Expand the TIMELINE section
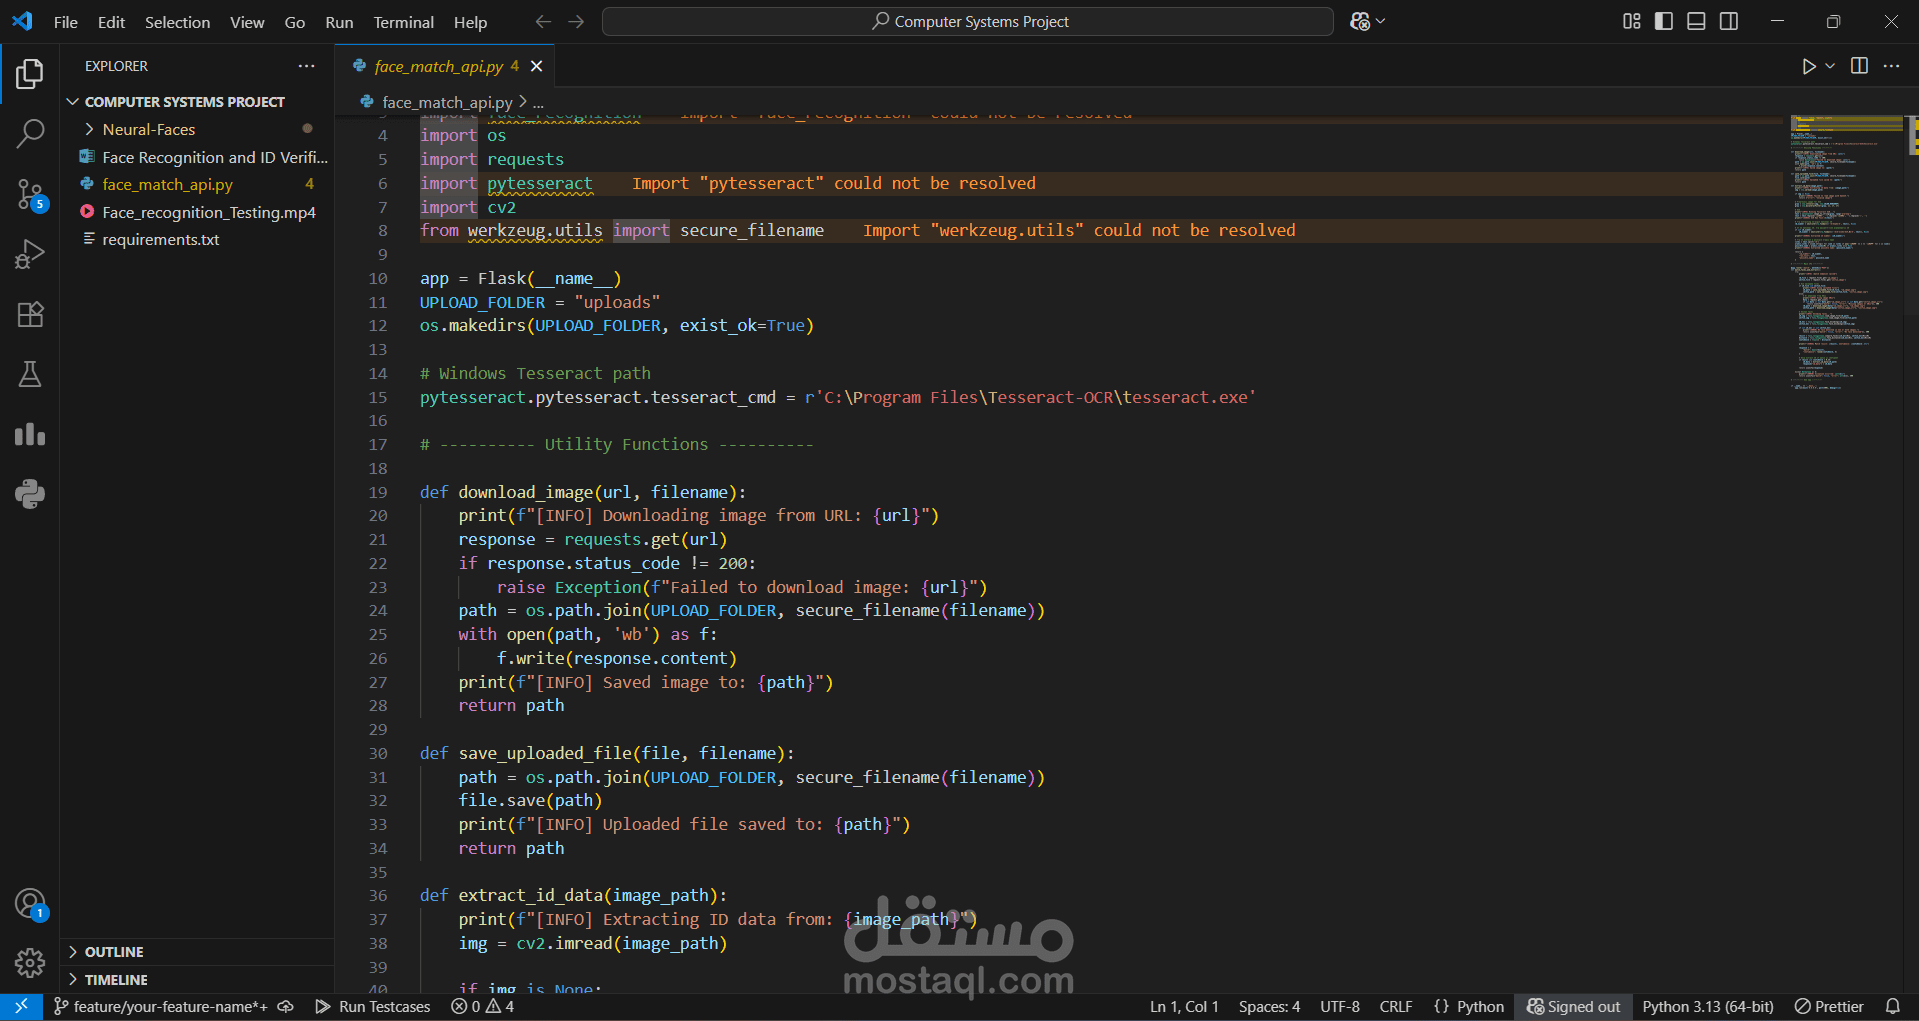1919x1021 pixels. (116, 980)
